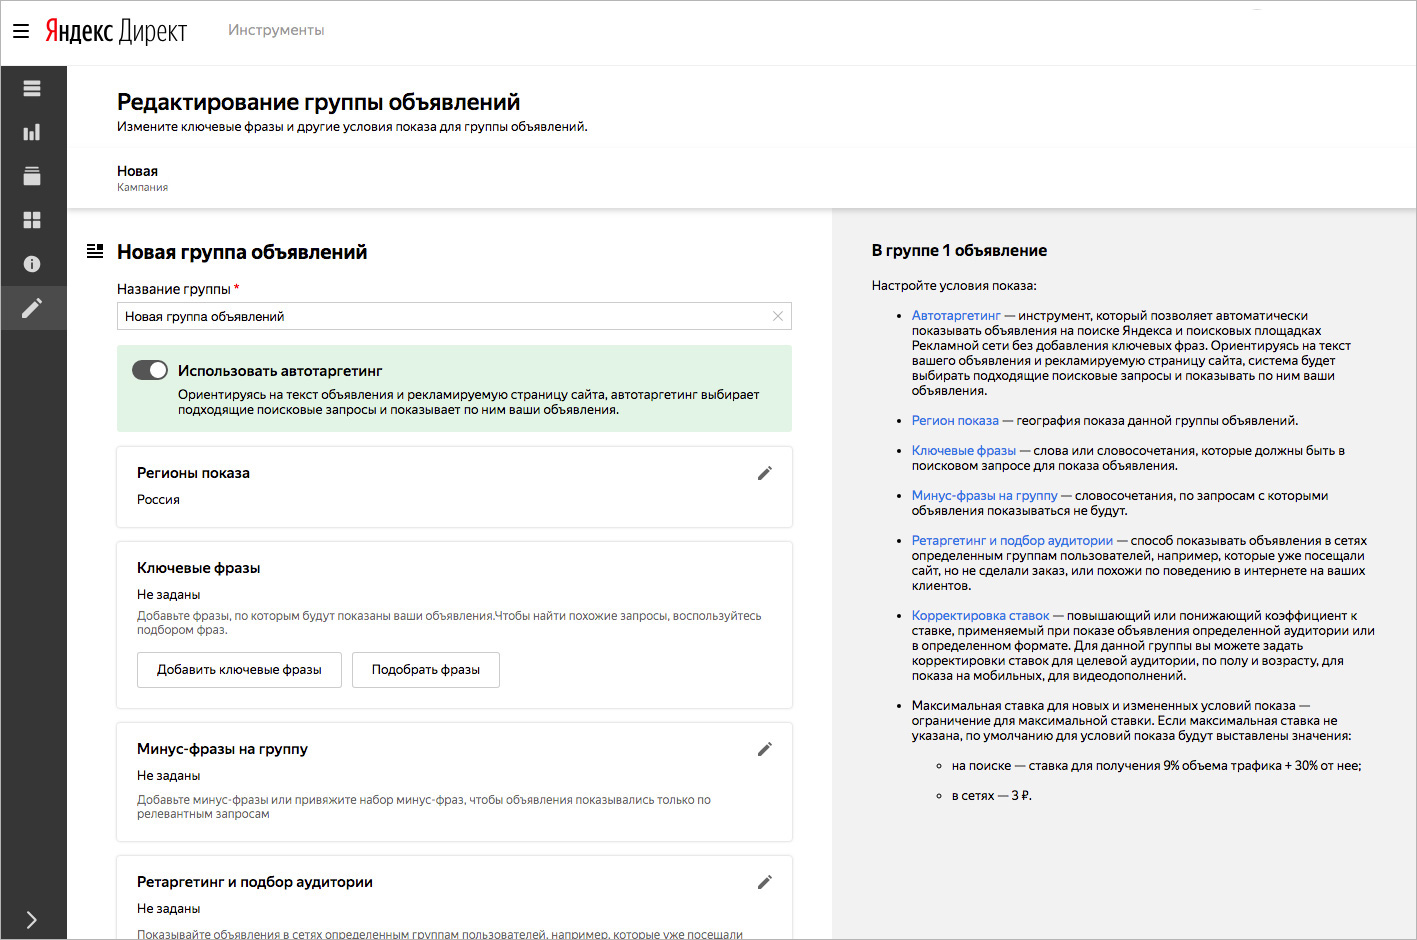Screen dimensions: 1417x940
Task: Expand the sidebar with the chevron arrow
Action: pos(32,920)
